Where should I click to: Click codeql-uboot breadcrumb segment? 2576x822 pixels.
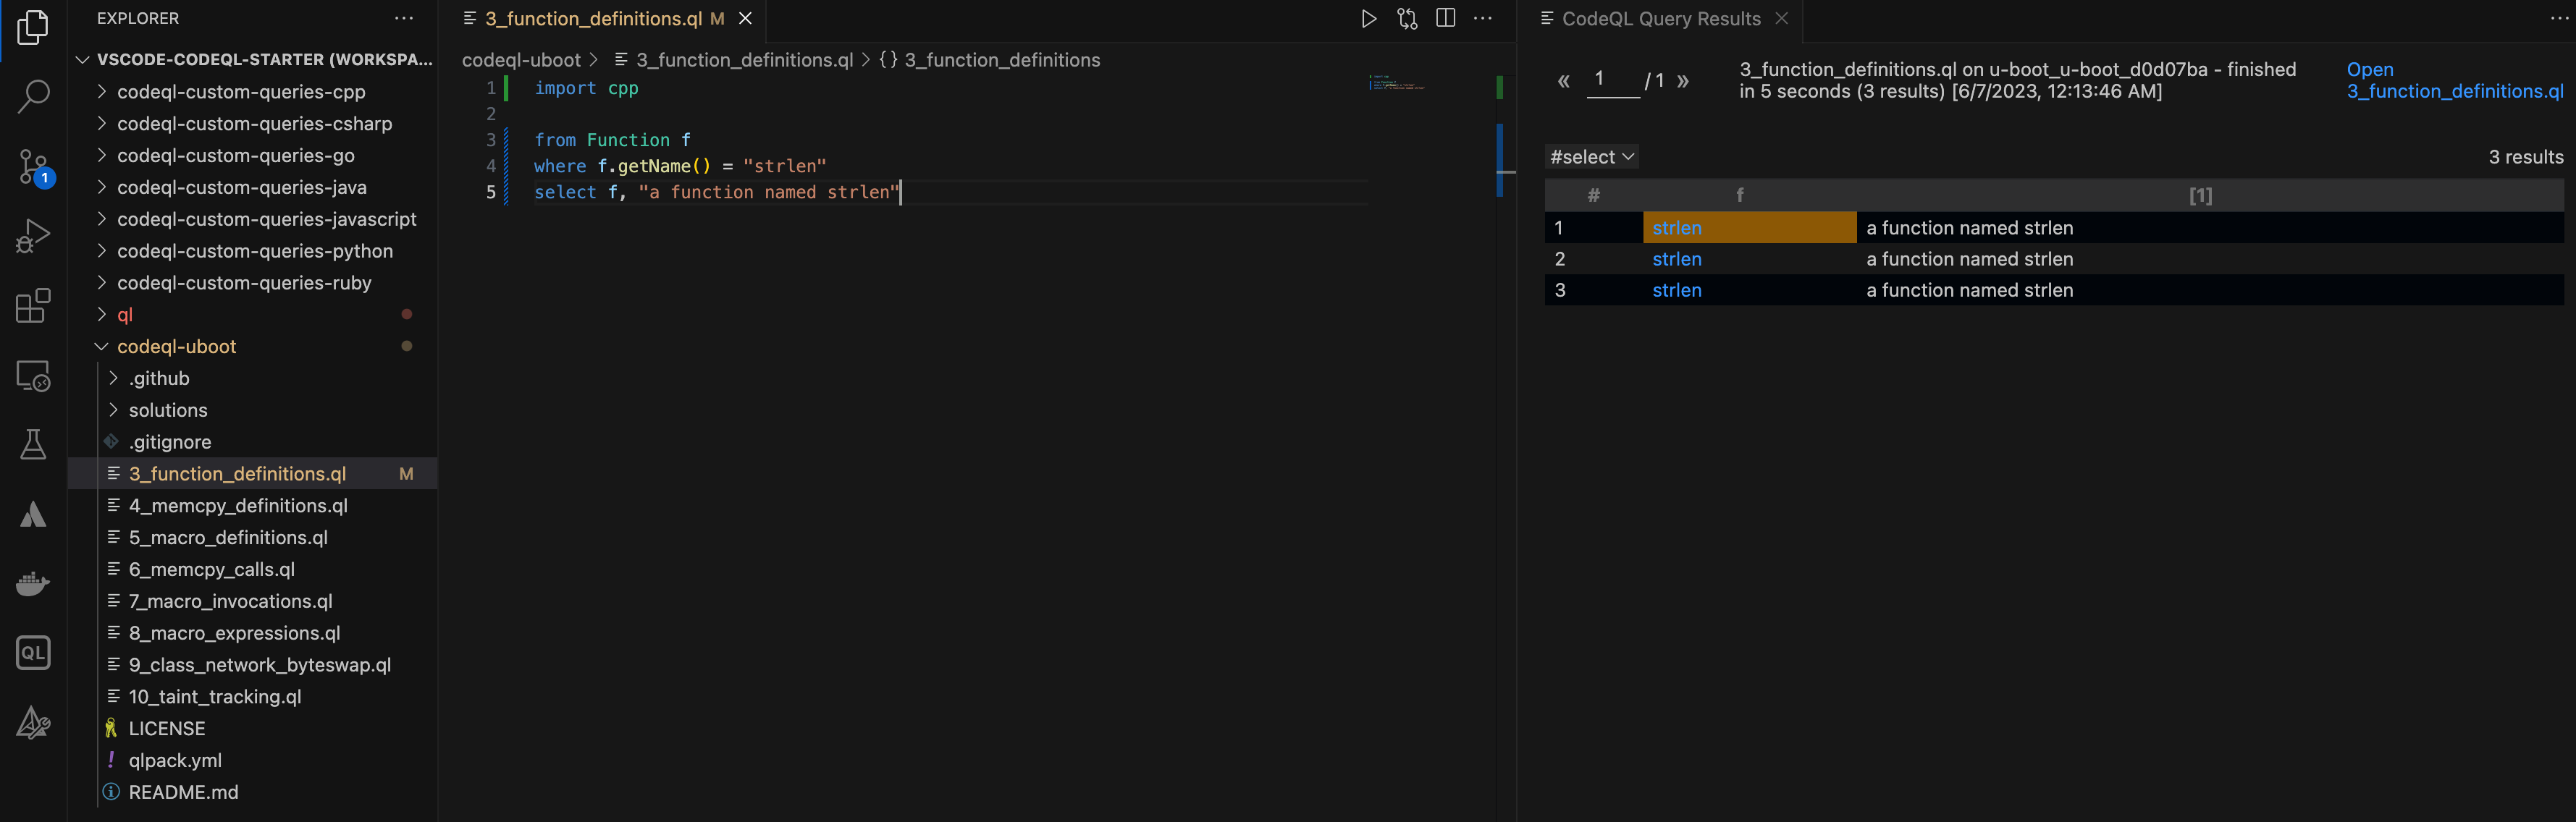521,60
